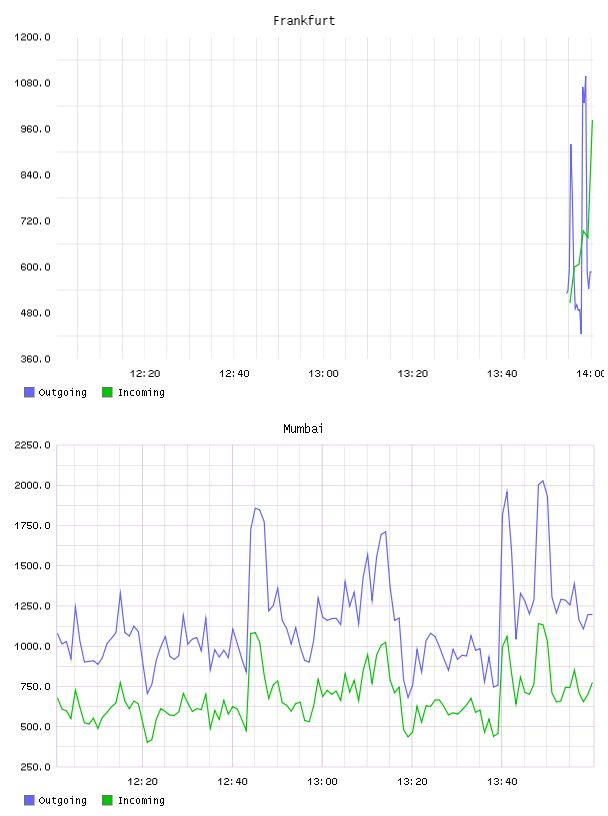
Task: Click the 840.0 y-axis label on Frankfurt chart
Action: (35, 175)
